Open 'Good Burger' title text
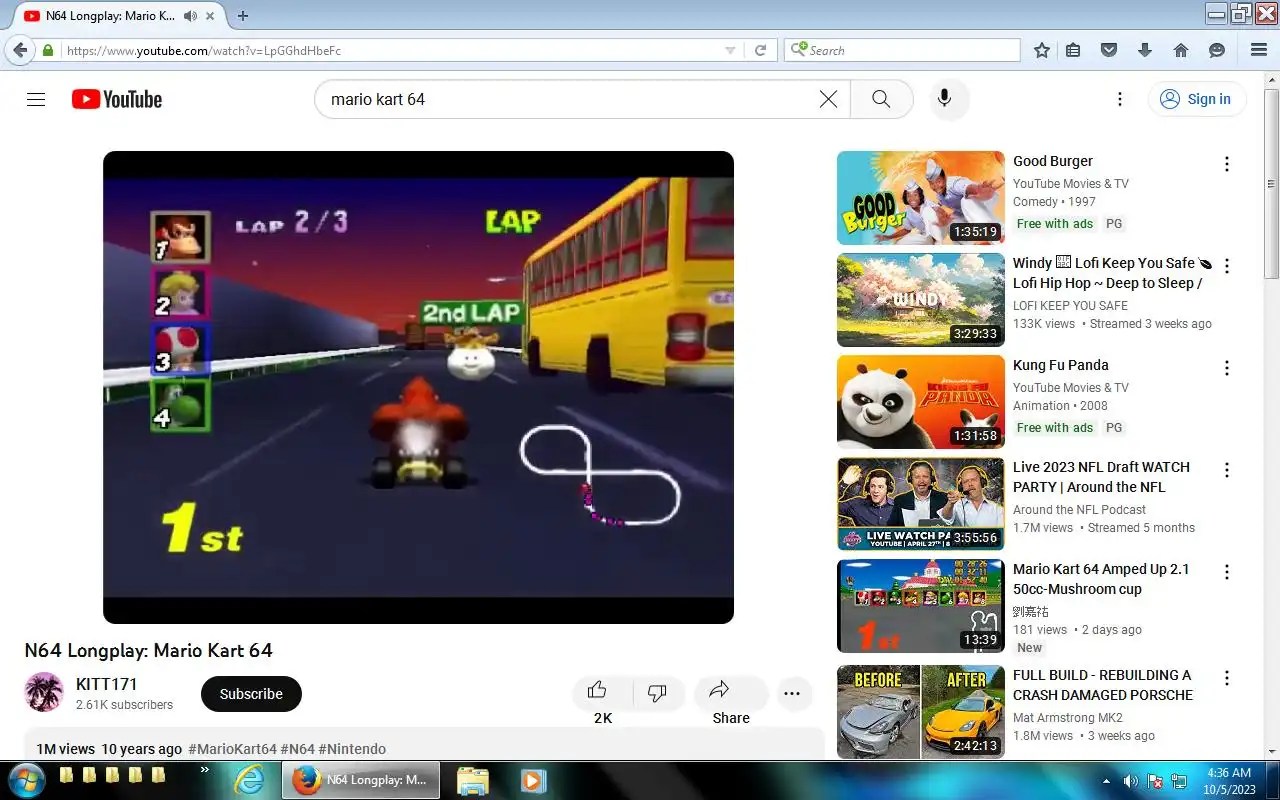The image size is (1280, 800). pos(1053,161)
